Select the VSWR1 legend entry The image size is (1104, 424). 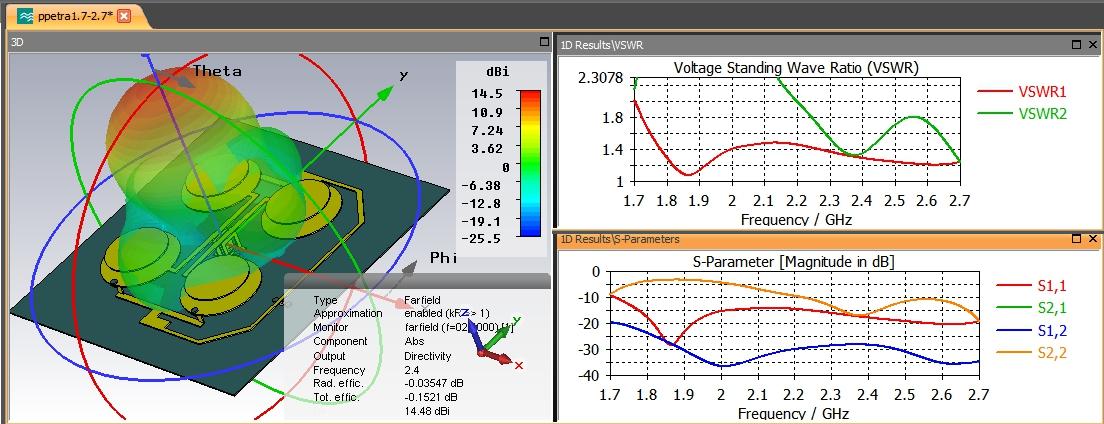pos(1023,92)
